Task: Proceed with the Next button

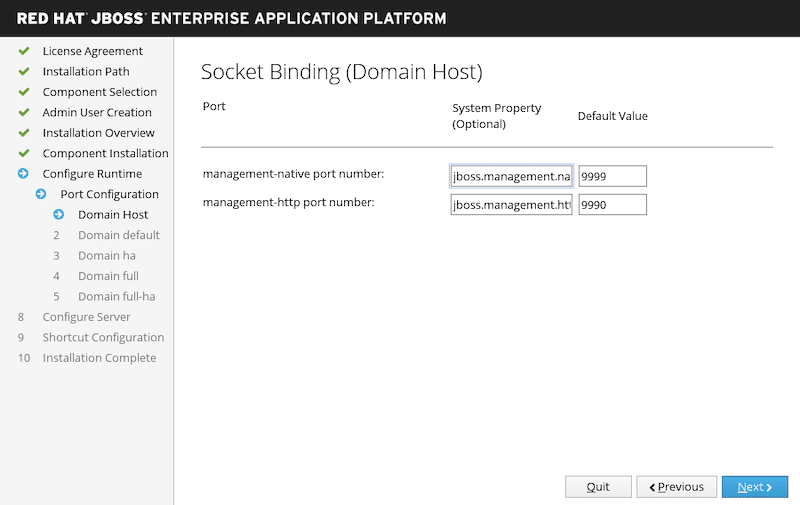Action: pyautogui.click(x=755, y=487)
